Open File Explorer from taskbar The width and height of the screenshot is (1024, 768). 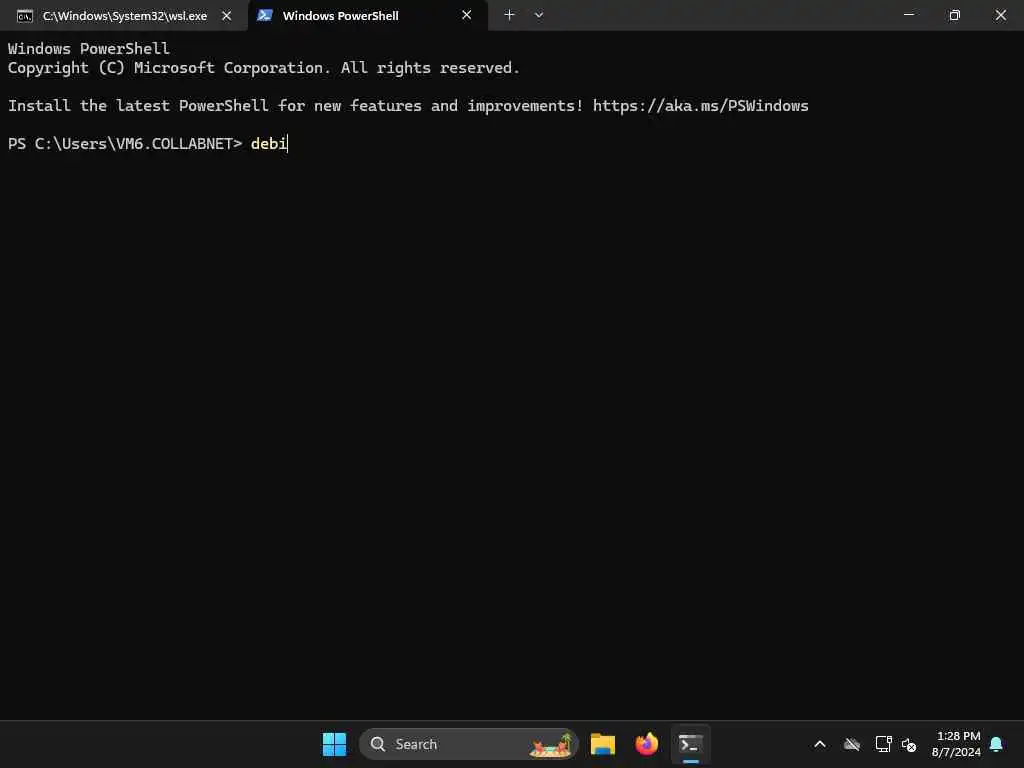(603, 744)
